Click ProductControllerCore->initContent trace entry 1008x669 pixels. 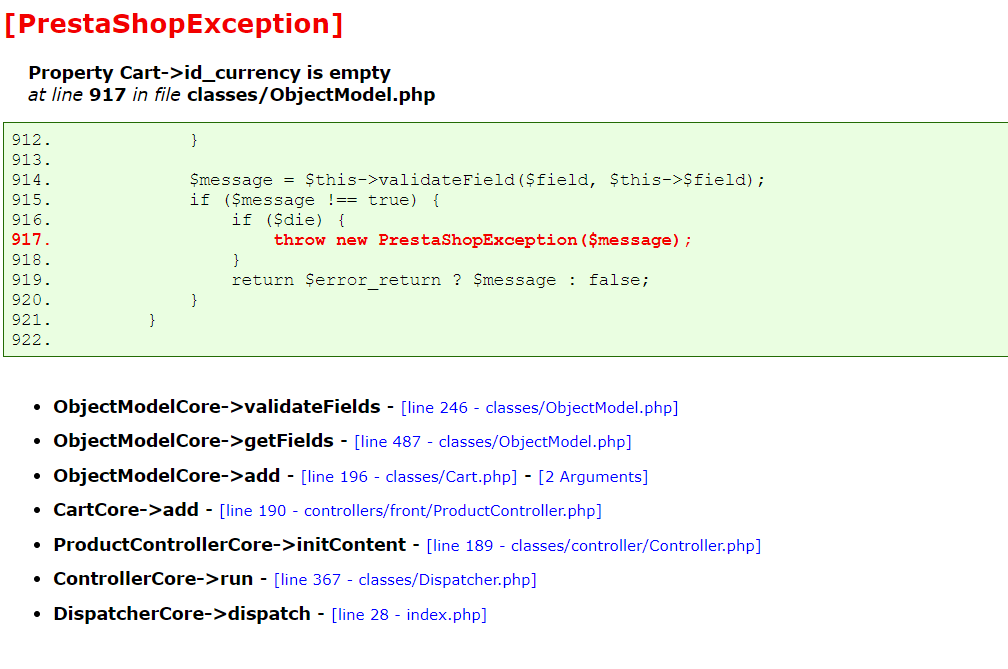(x=230, y=544)
